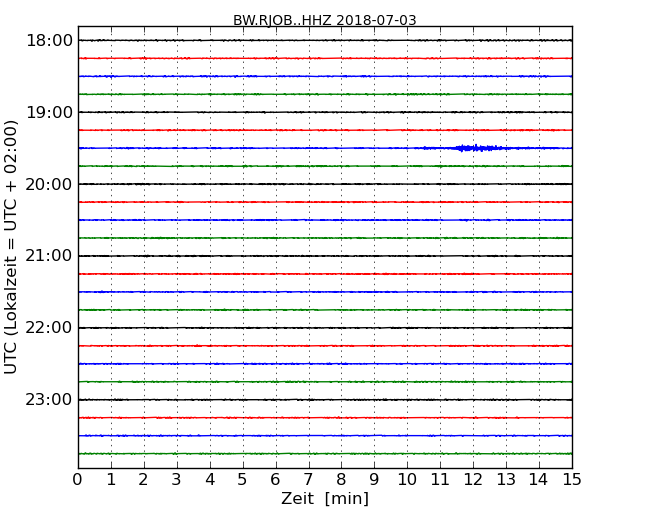Screen dimensions: 650x520
Task: Click x-axis tick label 11
Action: [440, 479]
